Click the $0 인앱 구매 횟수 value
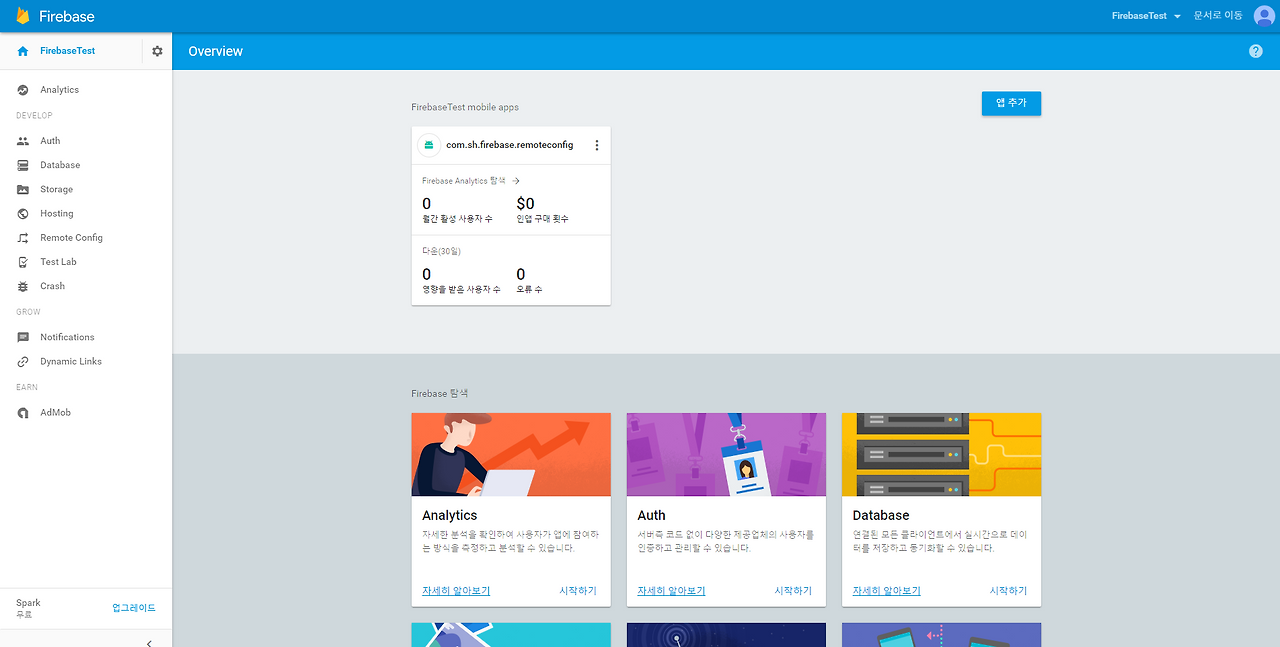Viewport: 1280px width, 647px height. click(x=525, y=204)
